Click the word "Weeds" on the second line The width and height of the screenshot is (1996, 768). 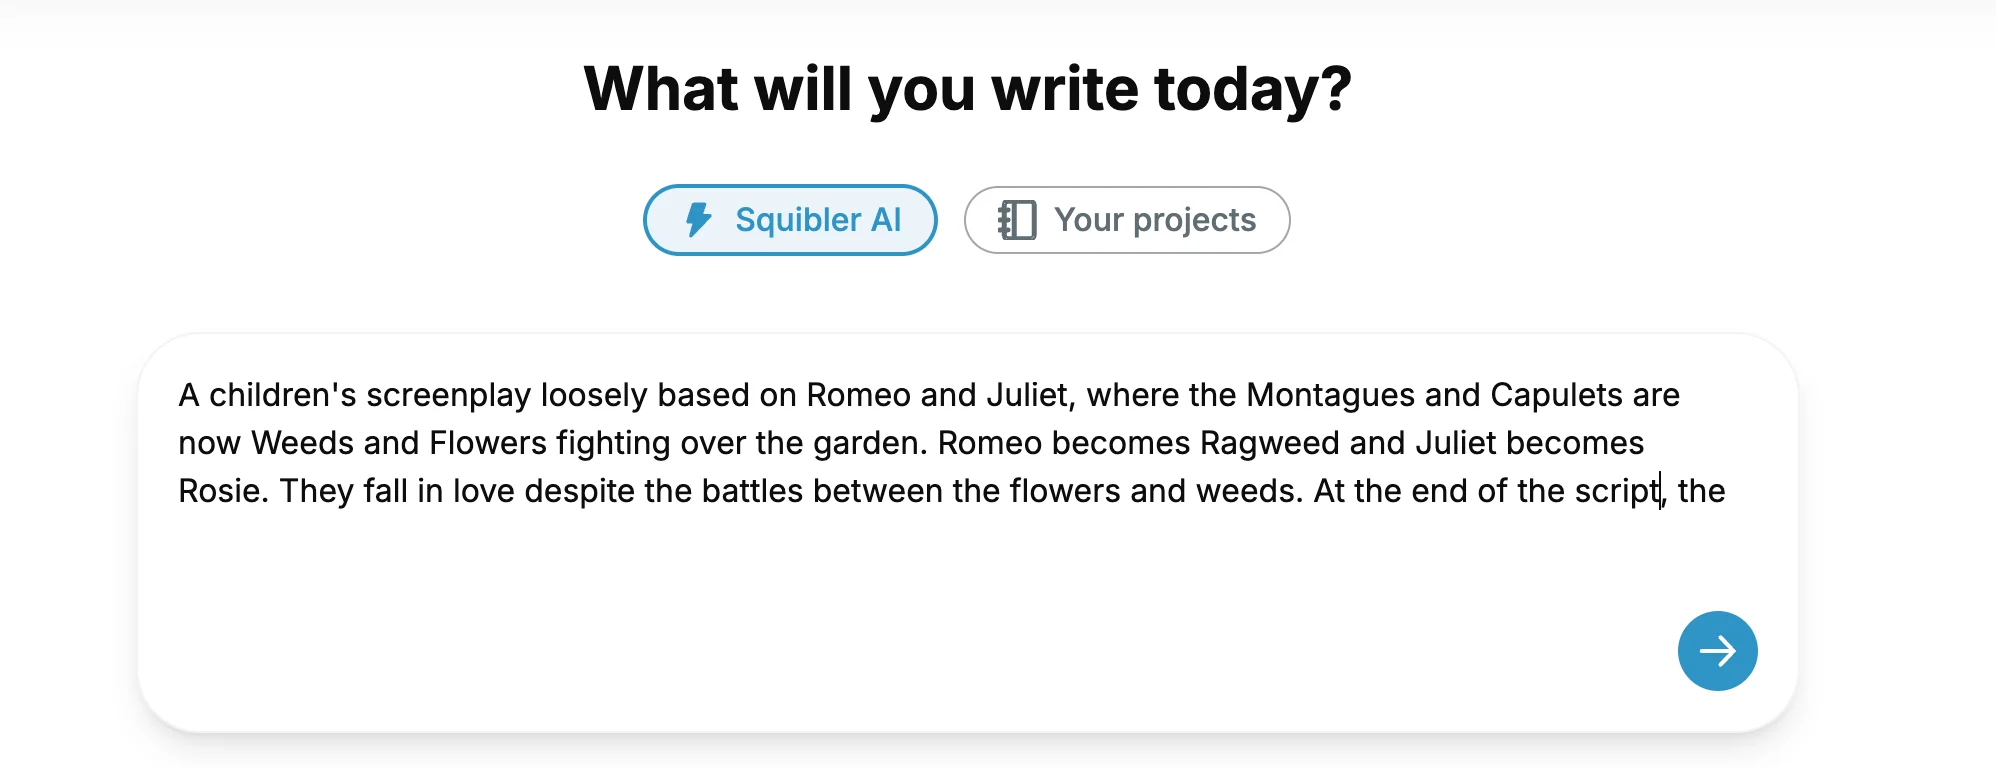[302, 443]
